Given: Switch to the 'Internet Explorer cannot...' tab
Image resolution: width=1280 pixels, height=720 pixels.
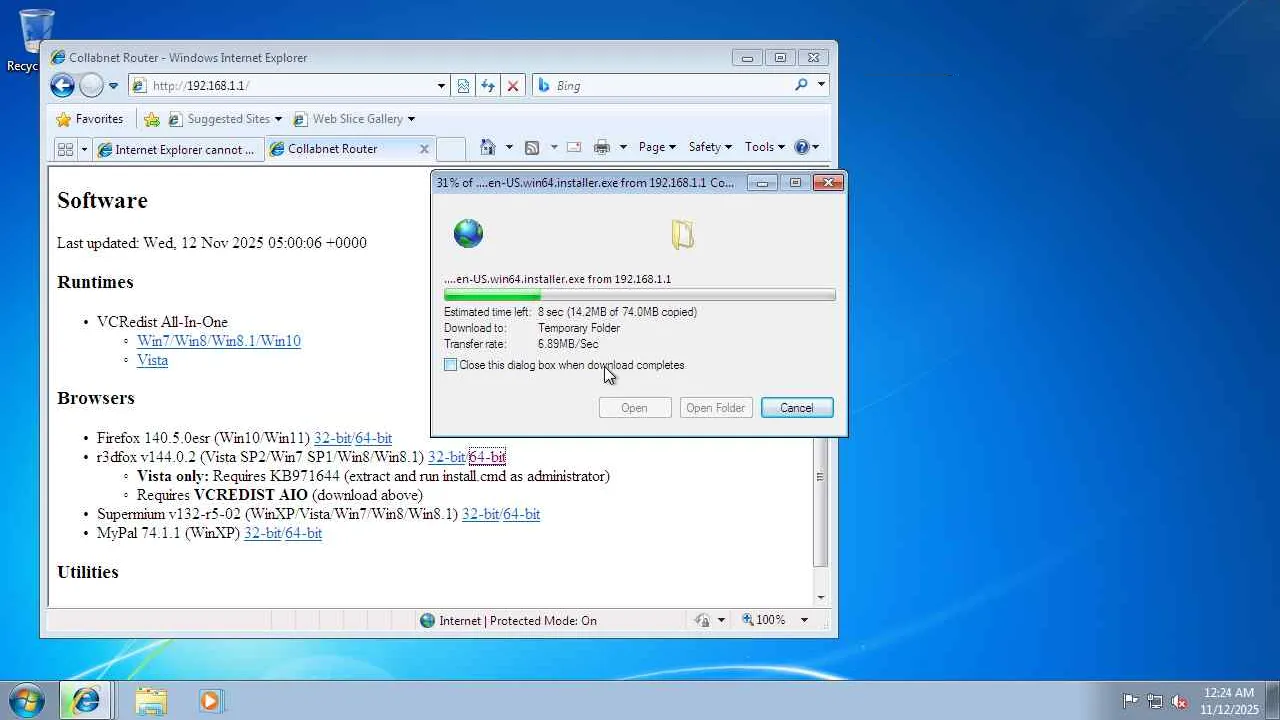Looking at the screenshot, I should pyautogui.click(x=178, y=149).
